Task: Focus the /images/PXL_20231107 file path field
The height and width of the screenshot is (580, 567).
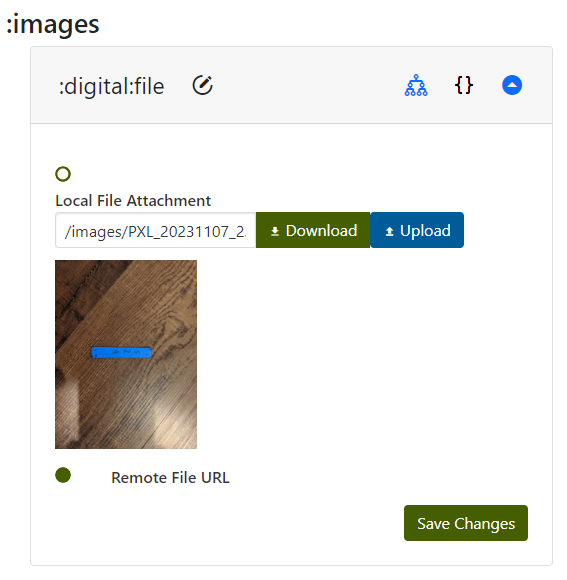Action: tap(156, 230)
